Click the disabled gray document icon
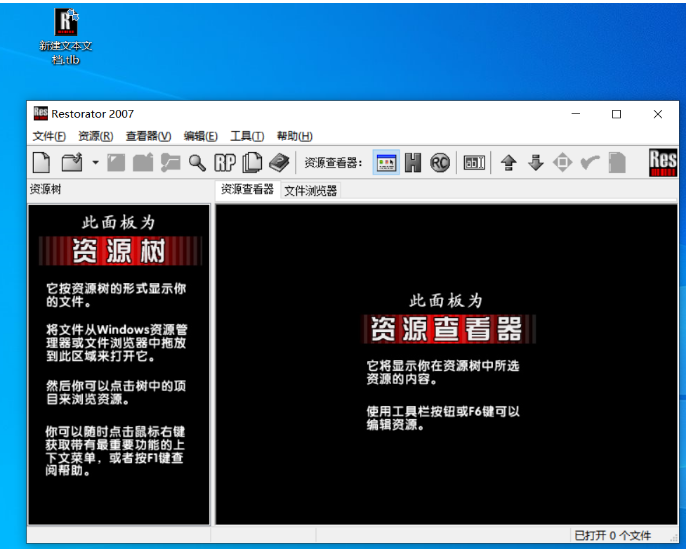The height and width of the screenshot is (549, 686). point(617,163)
